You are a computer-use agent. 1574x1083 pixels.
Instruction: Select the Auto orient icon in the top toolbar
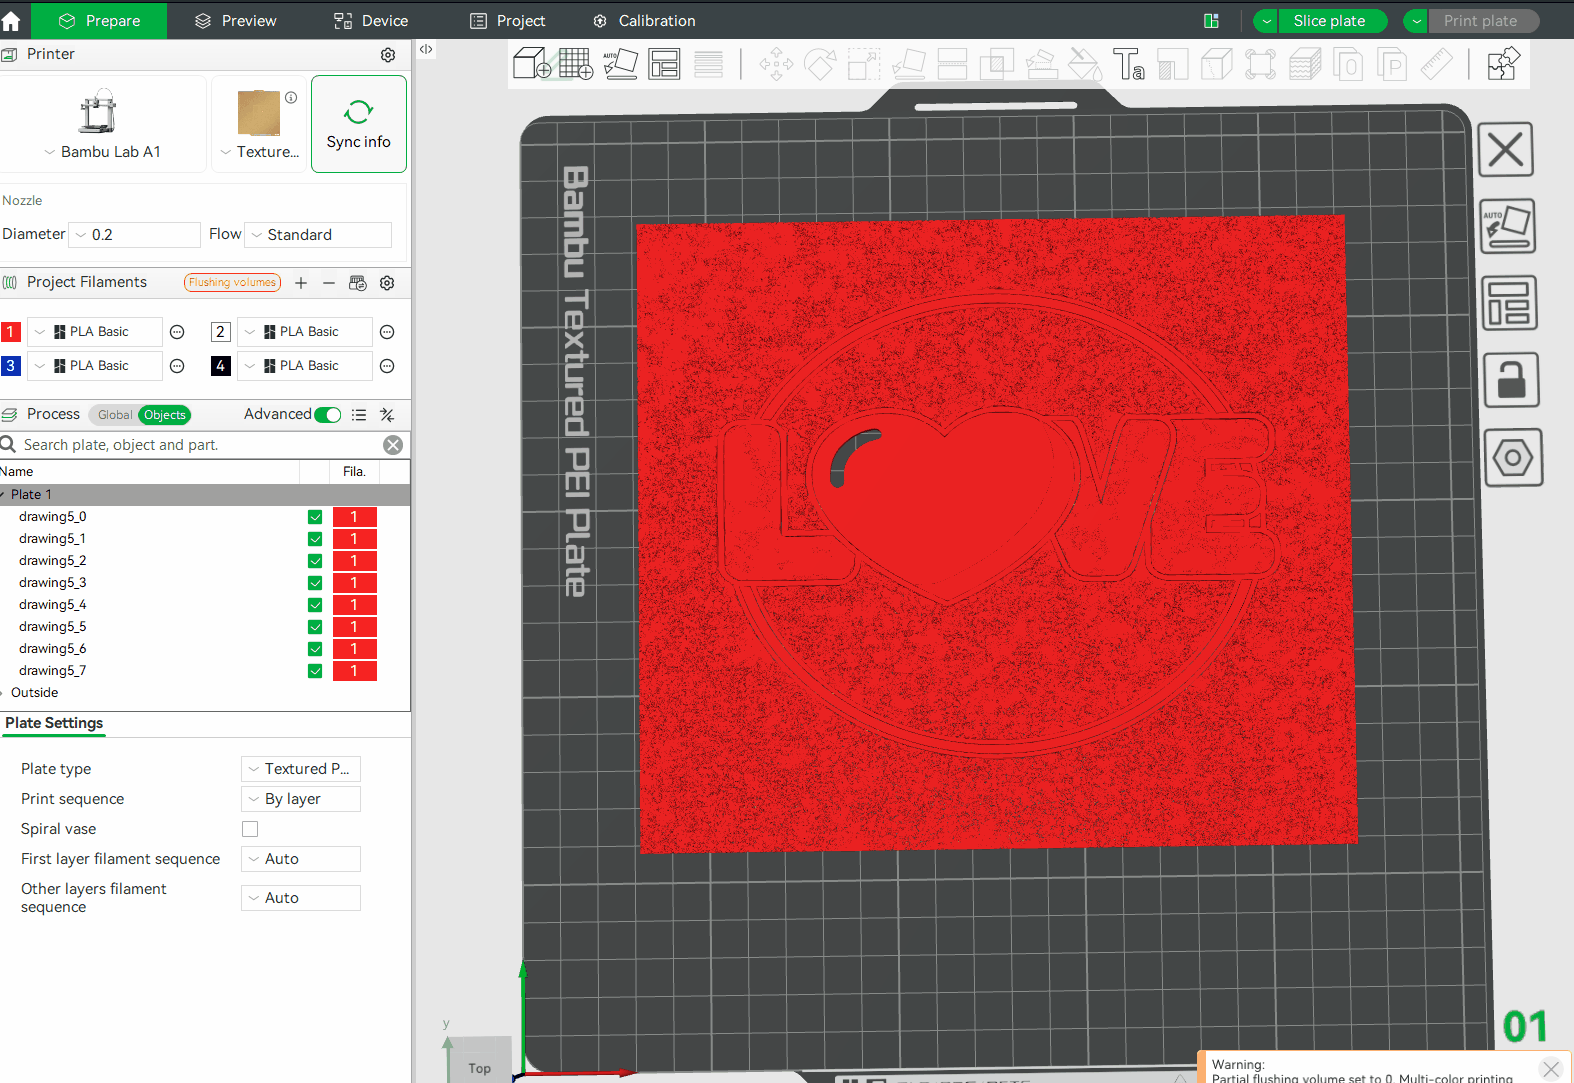point(620,64)
